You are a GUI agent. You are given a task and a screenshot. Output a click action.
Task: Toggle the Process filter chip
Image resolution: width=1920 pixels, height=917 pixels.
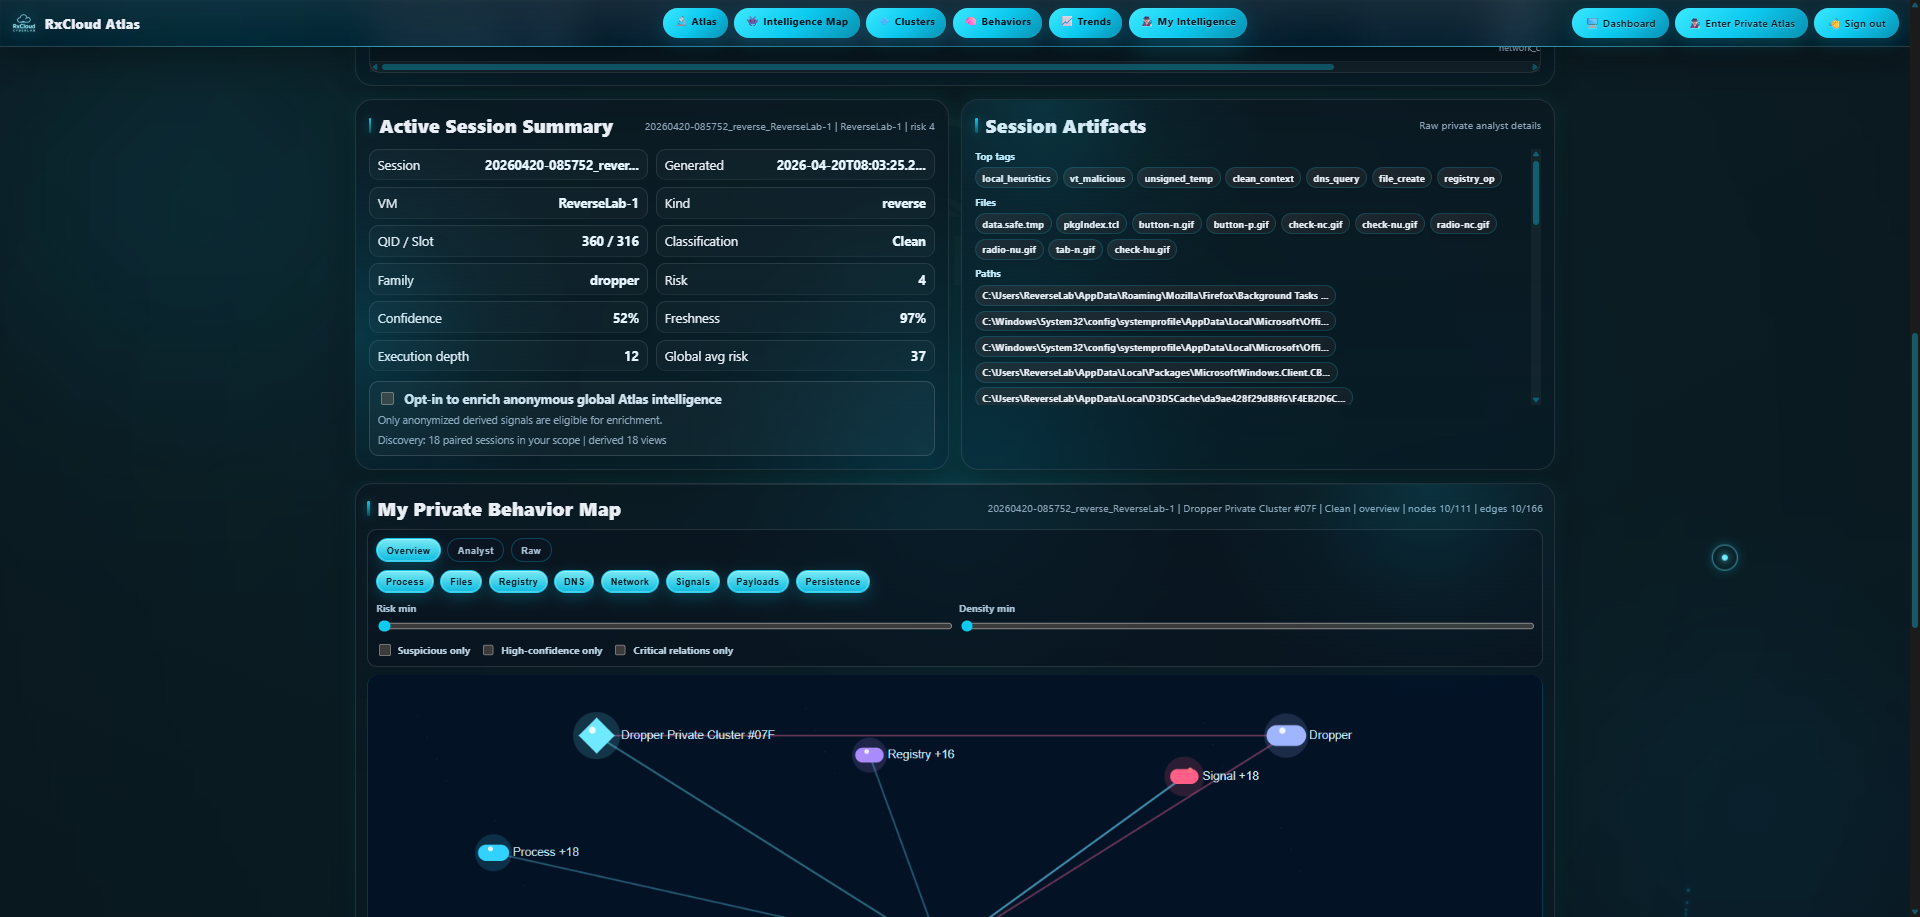point(405,582)
